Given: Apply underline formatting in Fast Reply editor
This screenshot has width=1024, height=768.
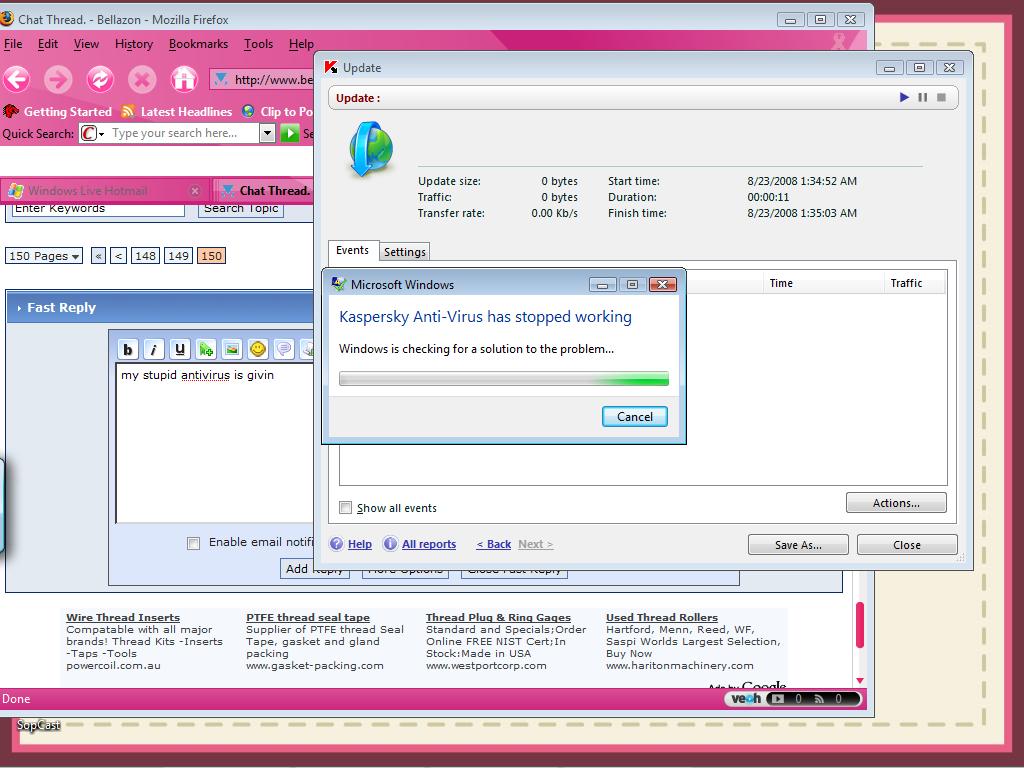Looking at the screenshot, I should point(180,349).
